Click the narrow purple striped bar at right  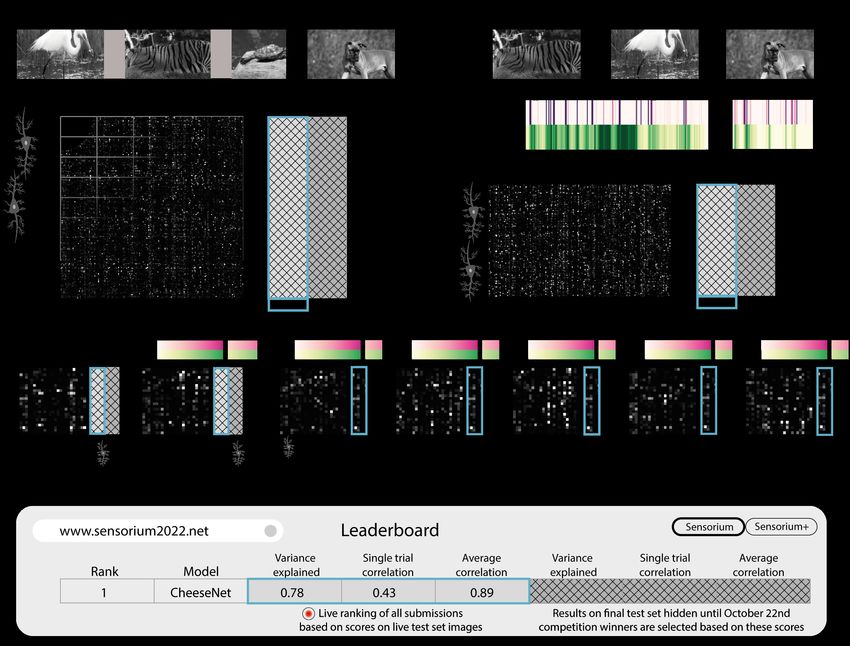[772, 112]
